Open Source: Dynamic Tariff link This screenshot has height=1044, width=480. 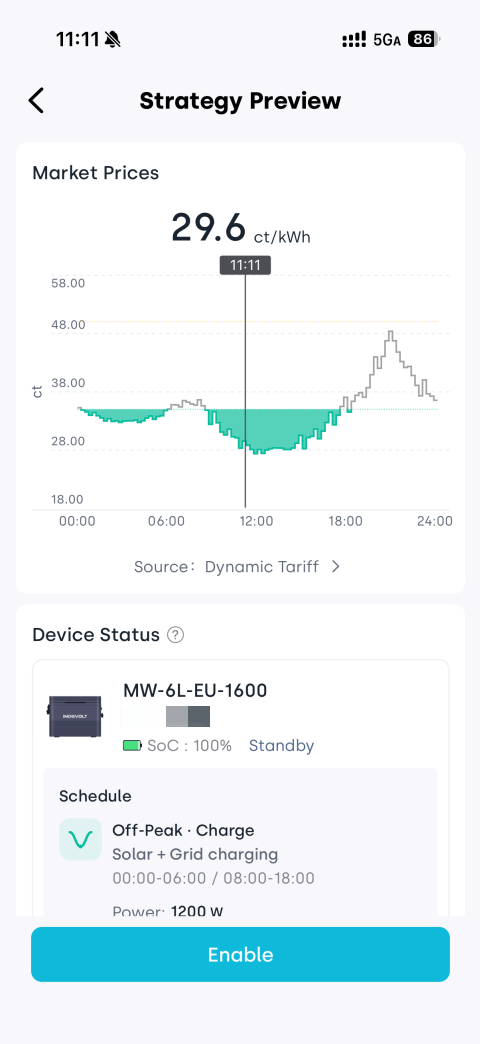click(x=238, y=567)
